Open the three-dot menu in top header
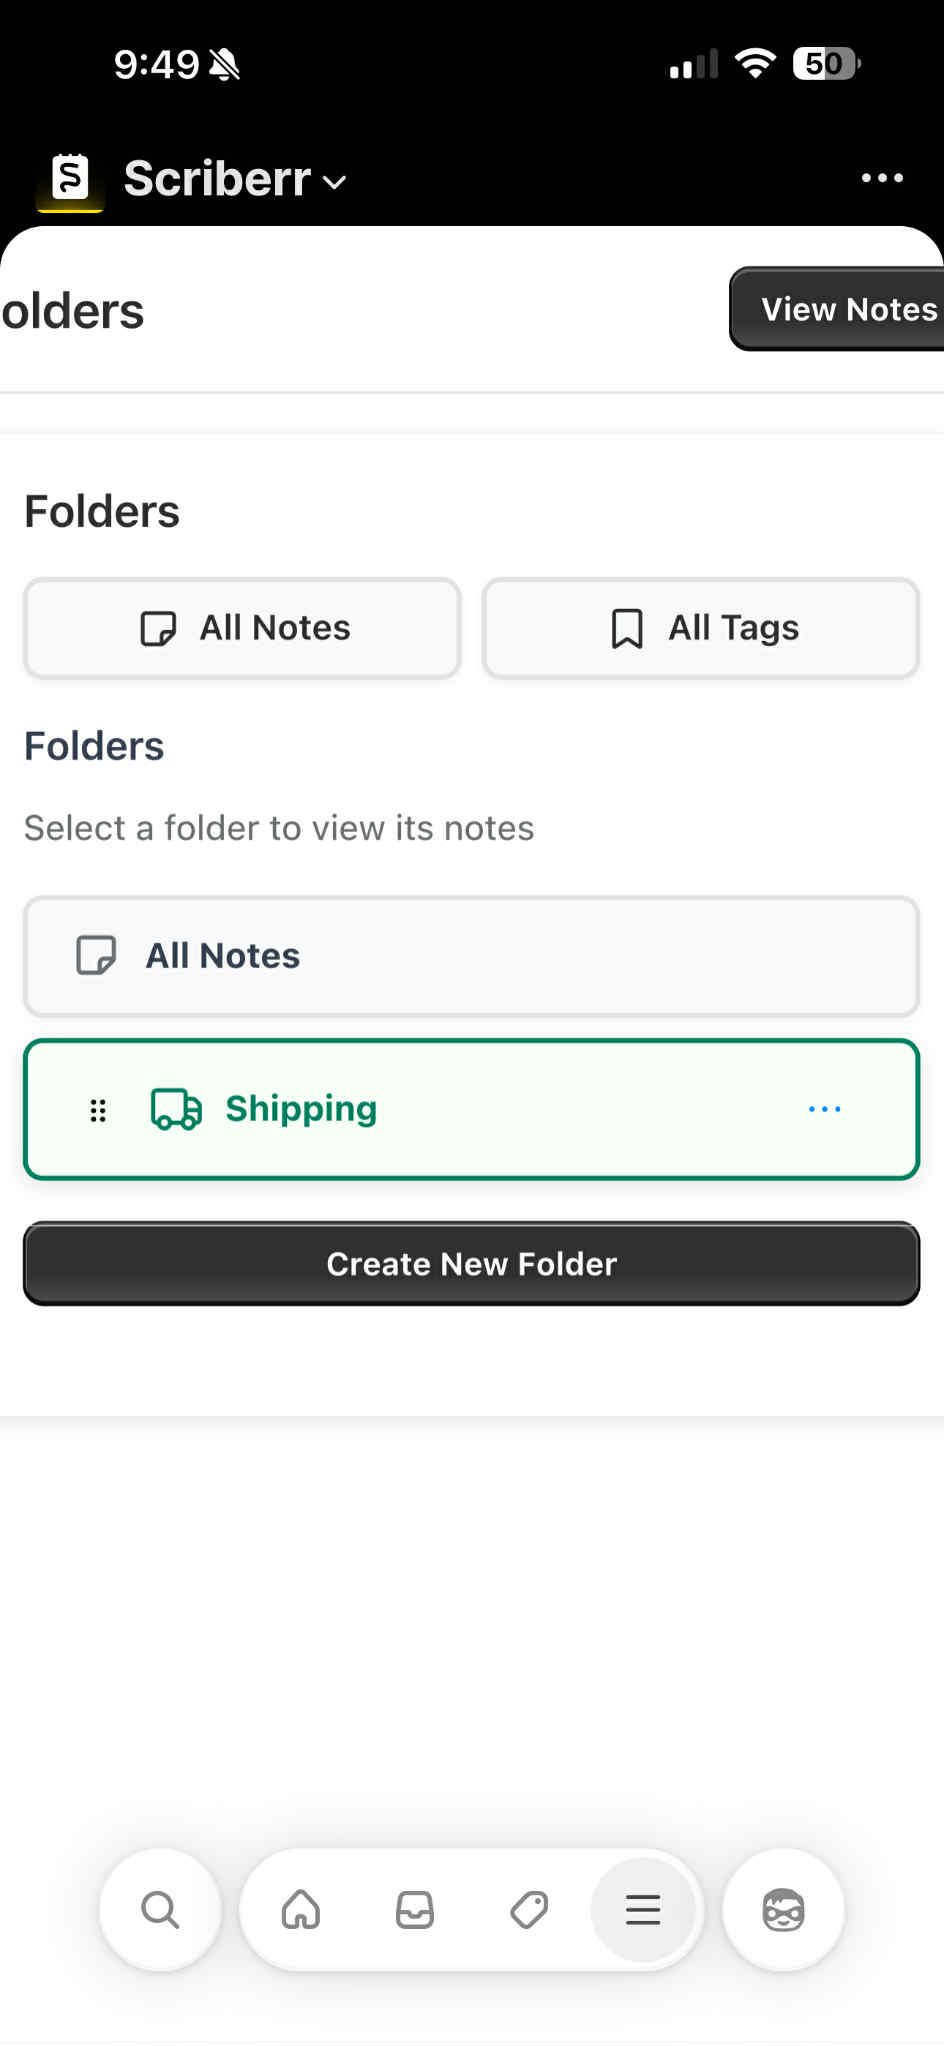The width and height of the screenshot is (944, 2046). coord(883,178)
